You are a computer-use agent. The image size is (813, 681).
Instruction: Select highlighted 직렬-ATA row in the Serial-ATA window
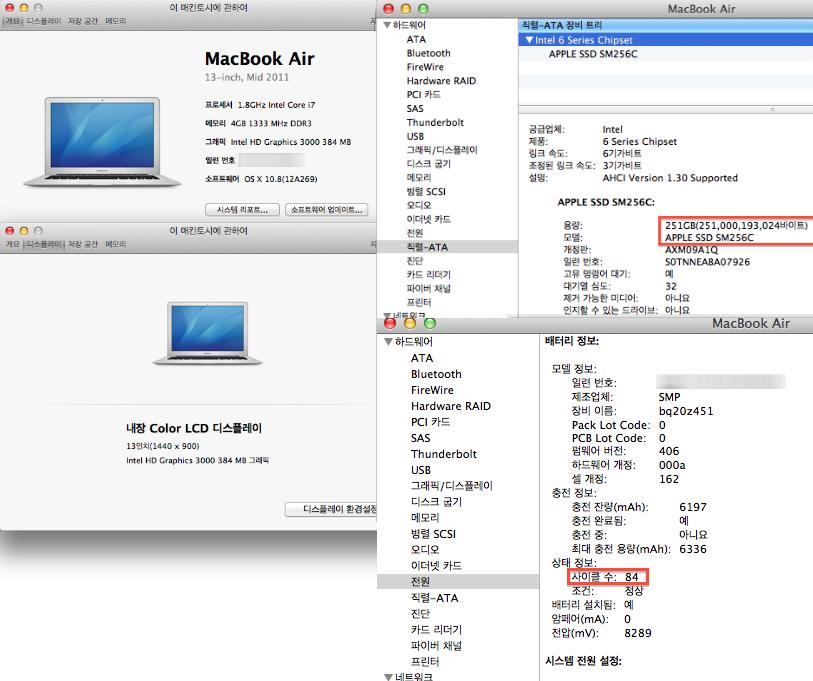click(x=447, y=247)
